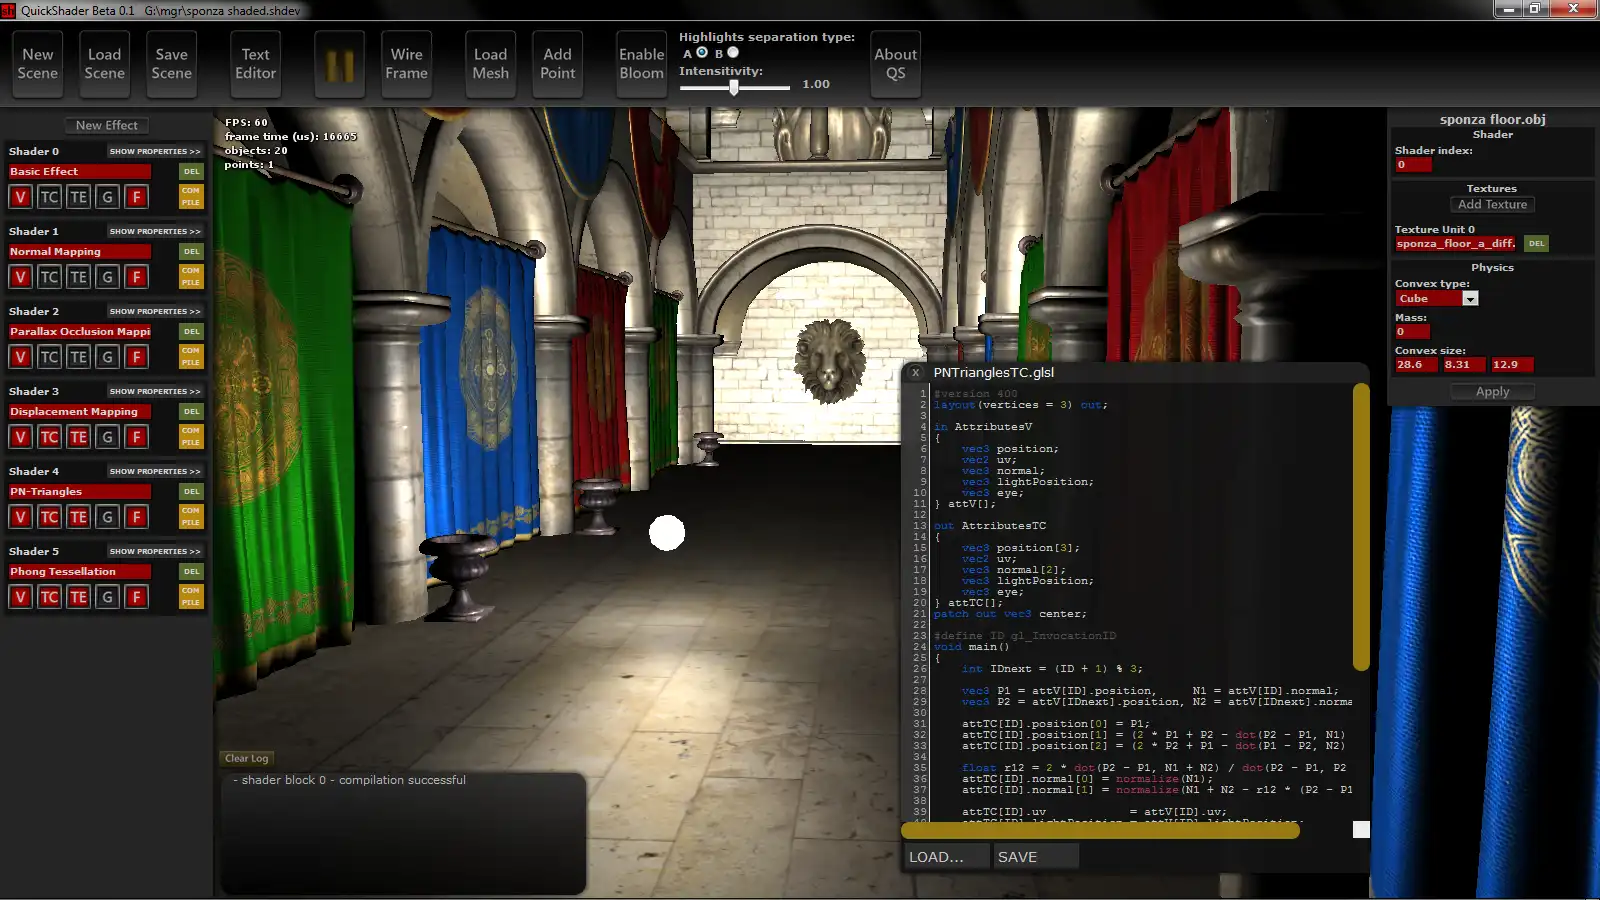The image size is (1600, 900).
Task: Edit convex size 8.31 field
Action: click(x=1464, y=365)
